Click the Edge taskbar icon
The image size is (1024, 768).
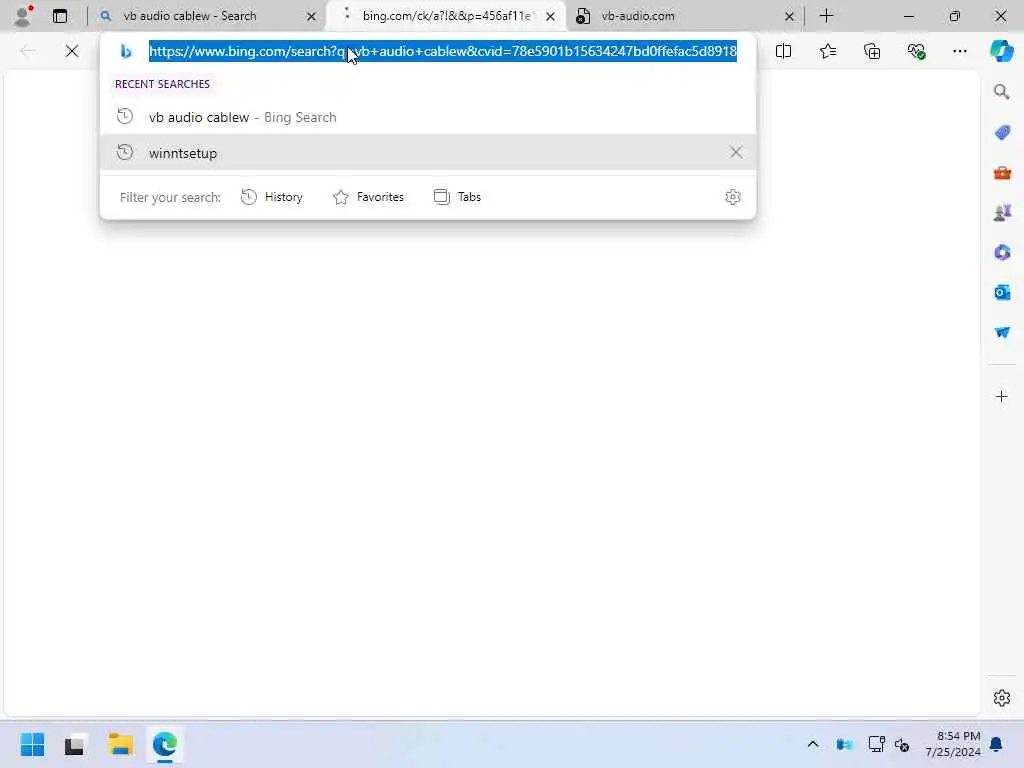[165, 744]
